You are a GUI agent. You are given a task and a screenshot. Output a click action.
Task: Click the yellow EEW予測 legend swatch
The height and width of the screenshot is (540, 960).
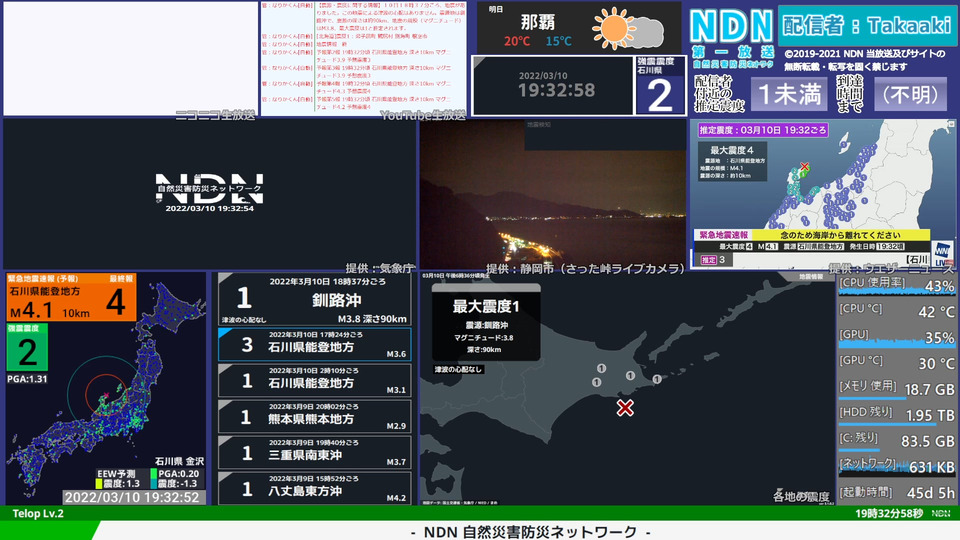coord(99,484)
